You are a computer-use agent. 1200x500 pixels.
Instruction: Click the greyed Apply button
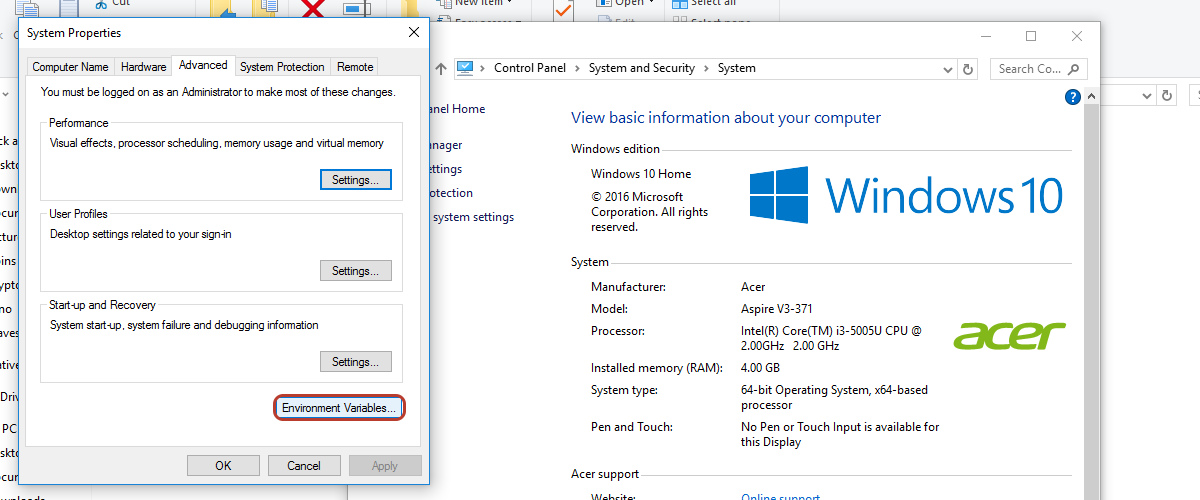point(385,466)
